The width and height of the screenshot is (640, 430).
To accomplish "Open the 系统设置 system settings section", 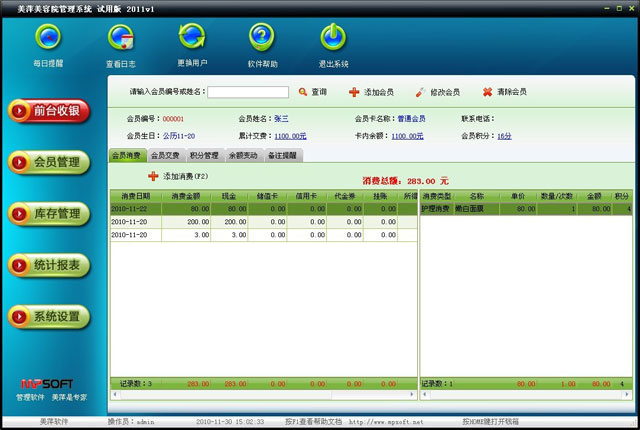I will (48, 317).
